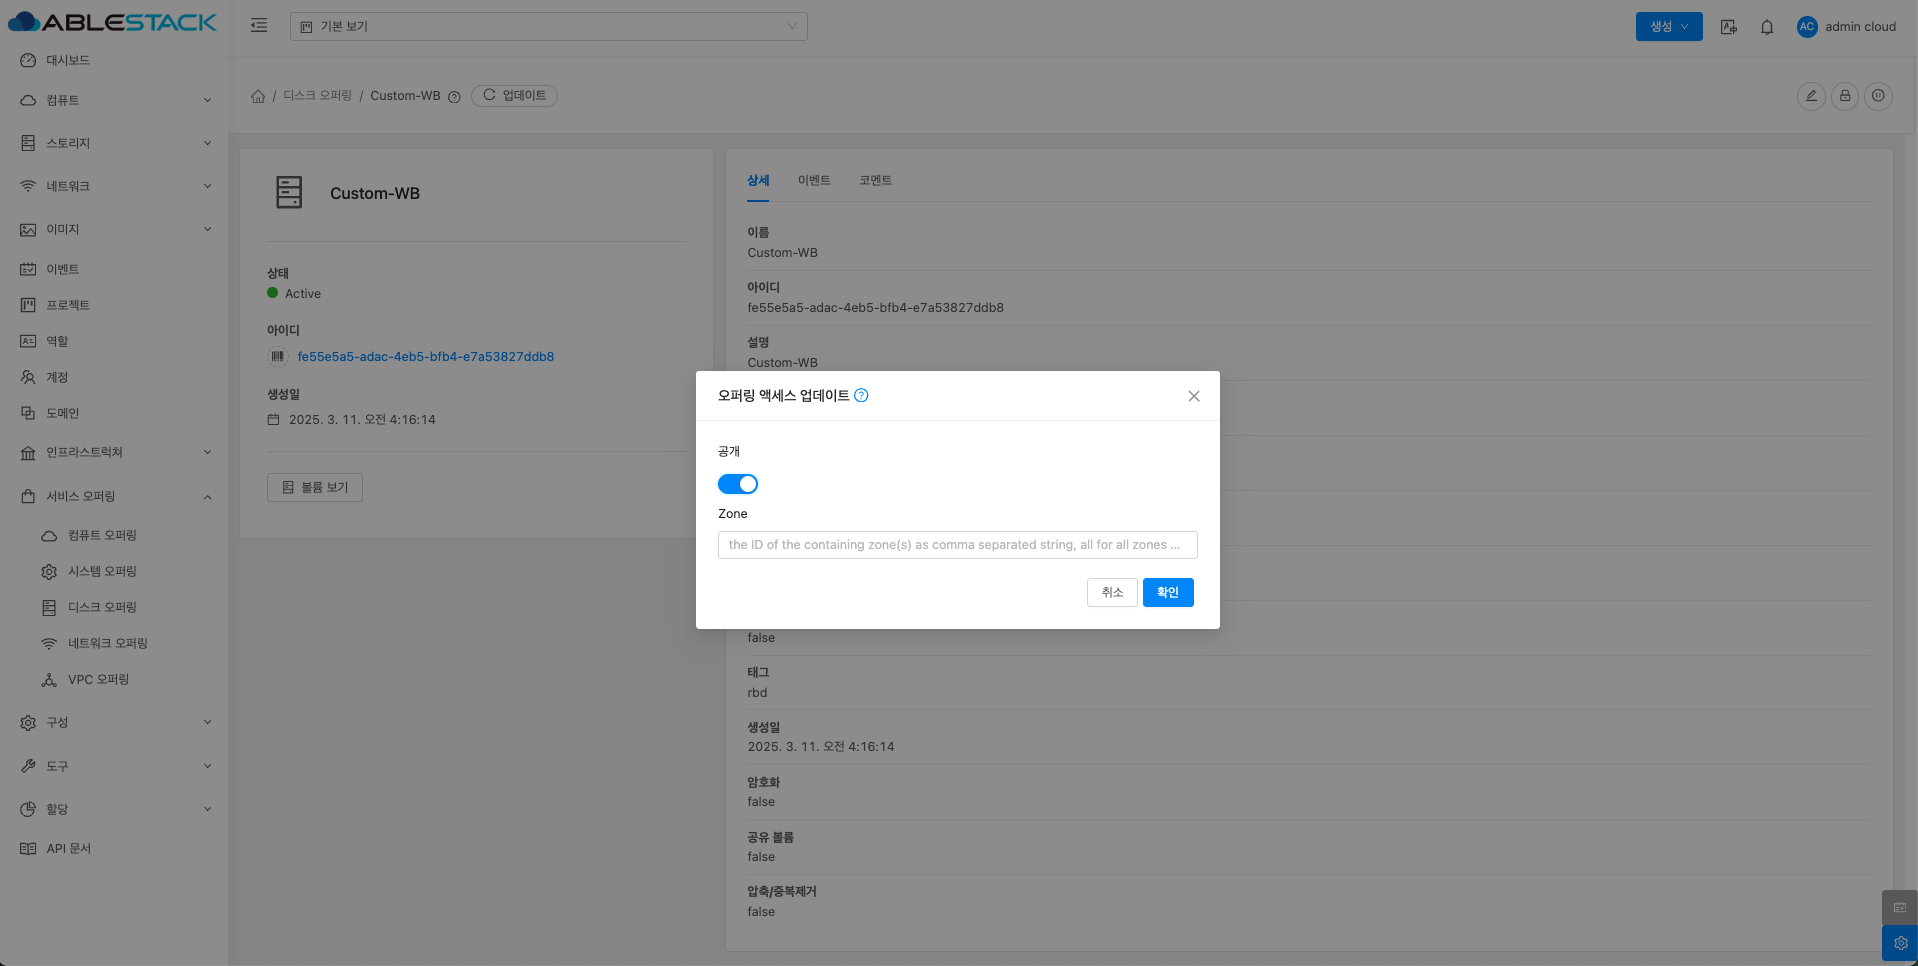Open 디스크 오퍼링 breadcrumb link

click(317, 96)
